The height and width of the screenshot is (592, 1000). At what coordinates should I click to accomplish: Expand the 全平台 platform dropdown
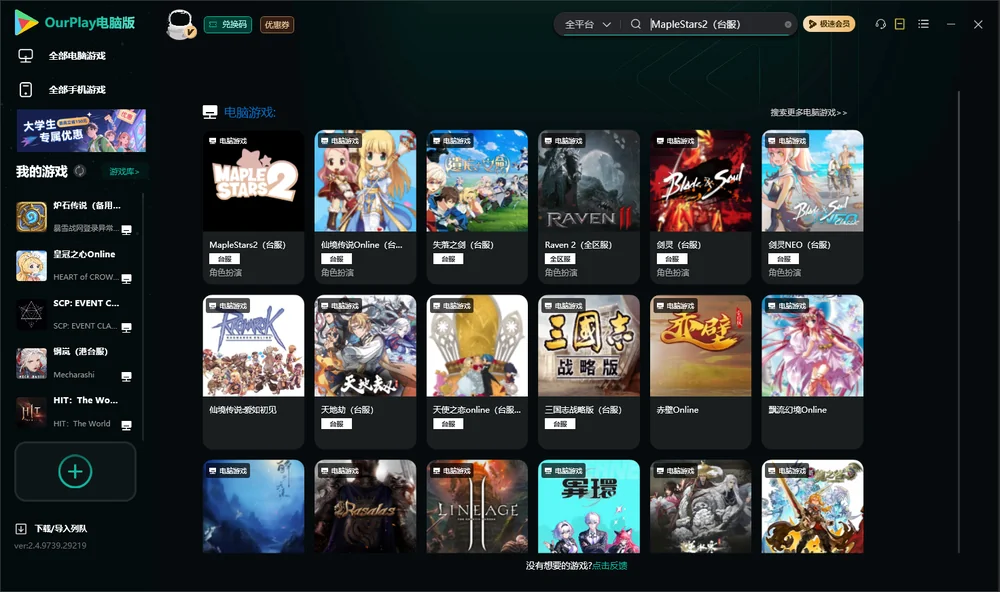coord(587,24)
